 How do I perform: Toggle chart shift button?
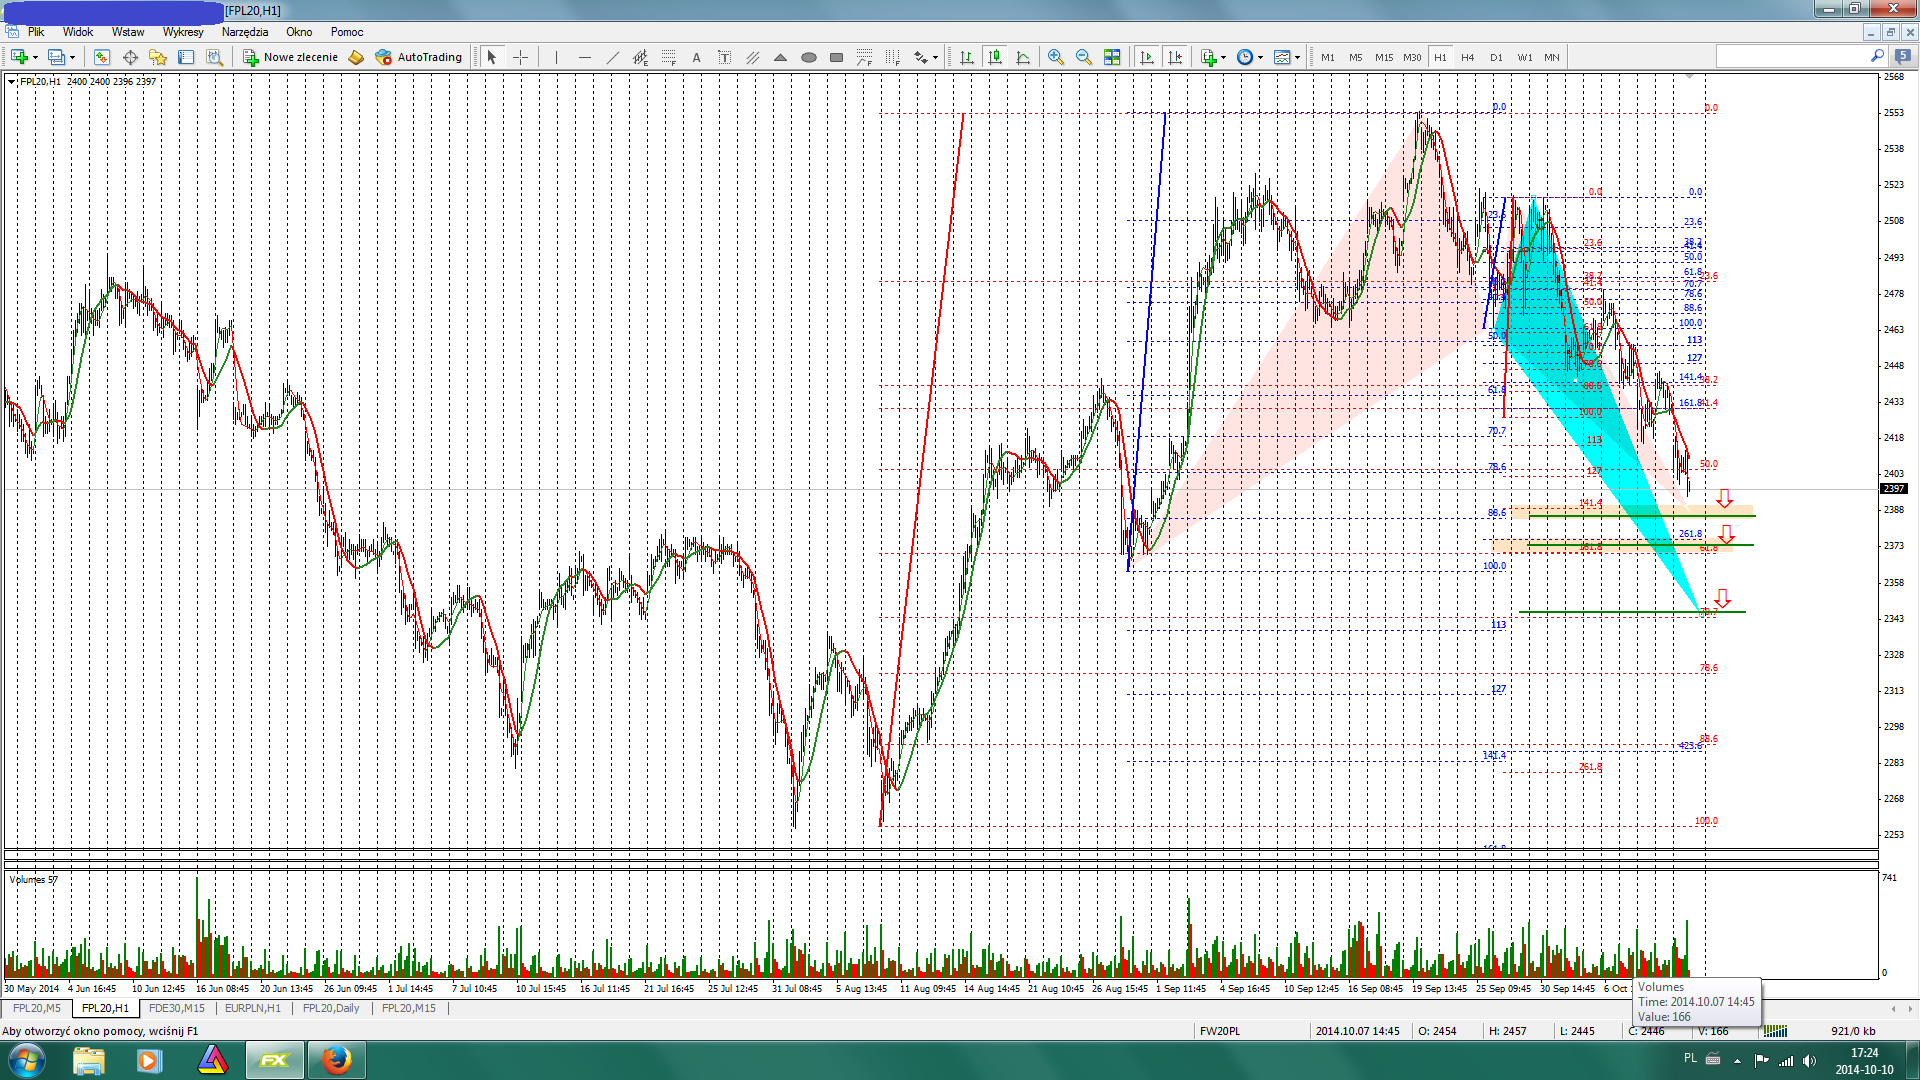coord(1174,57)
